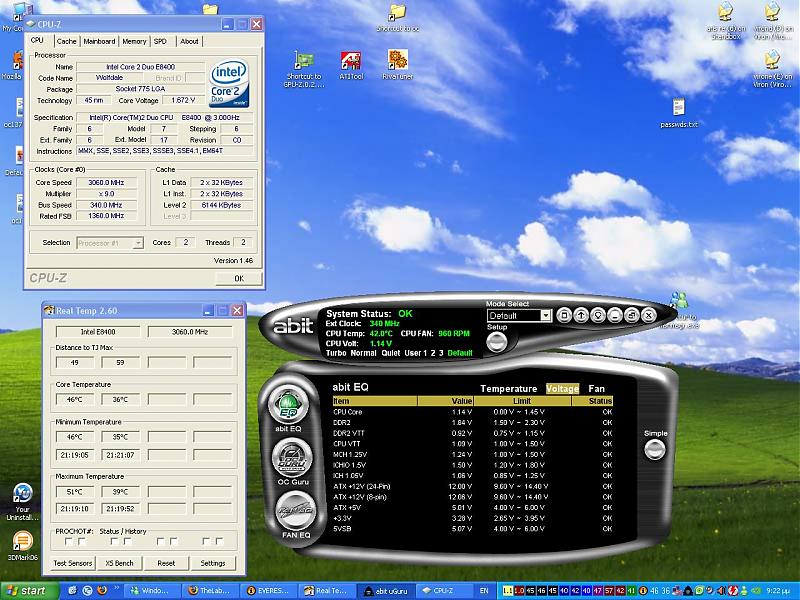
Task: Click the CPU Core row in voltage table
Action: 472,412
